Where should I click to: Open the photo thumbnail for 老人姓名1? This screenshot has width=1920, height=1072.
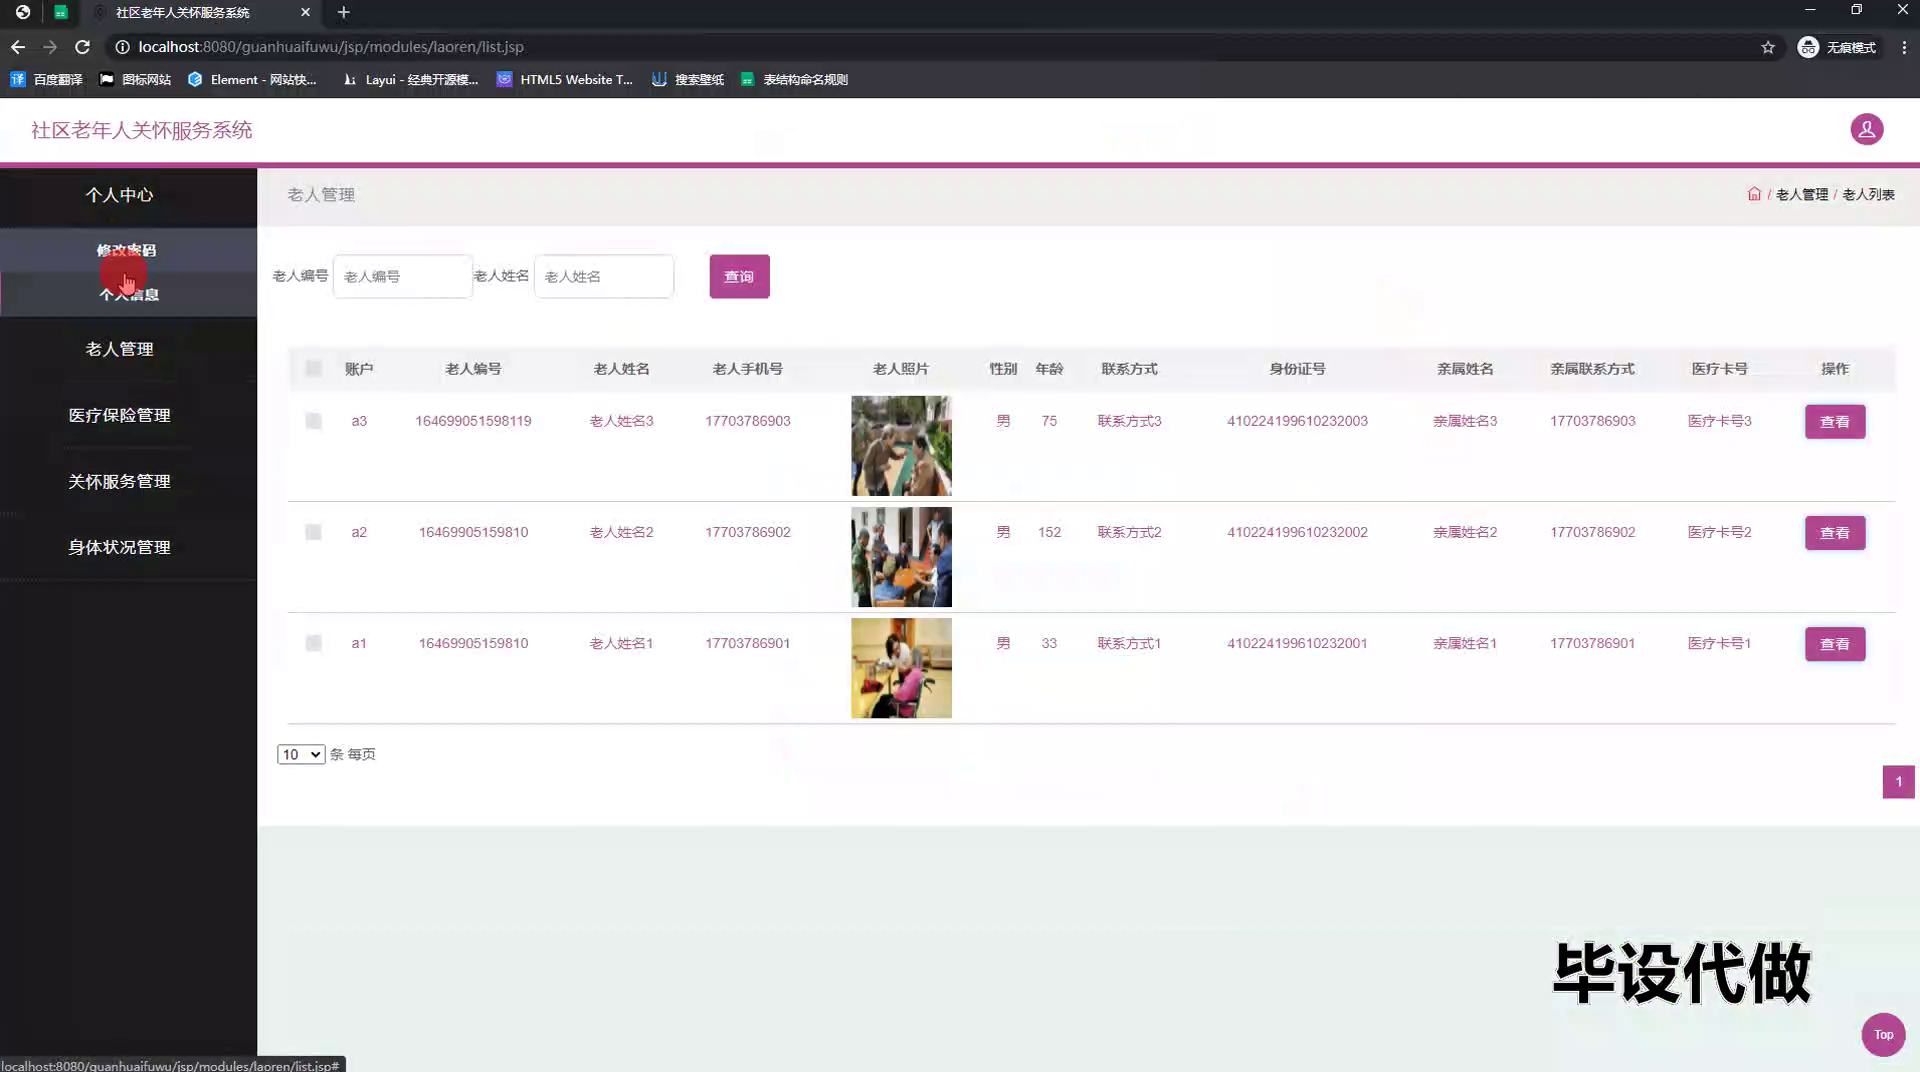pos(901,668)
